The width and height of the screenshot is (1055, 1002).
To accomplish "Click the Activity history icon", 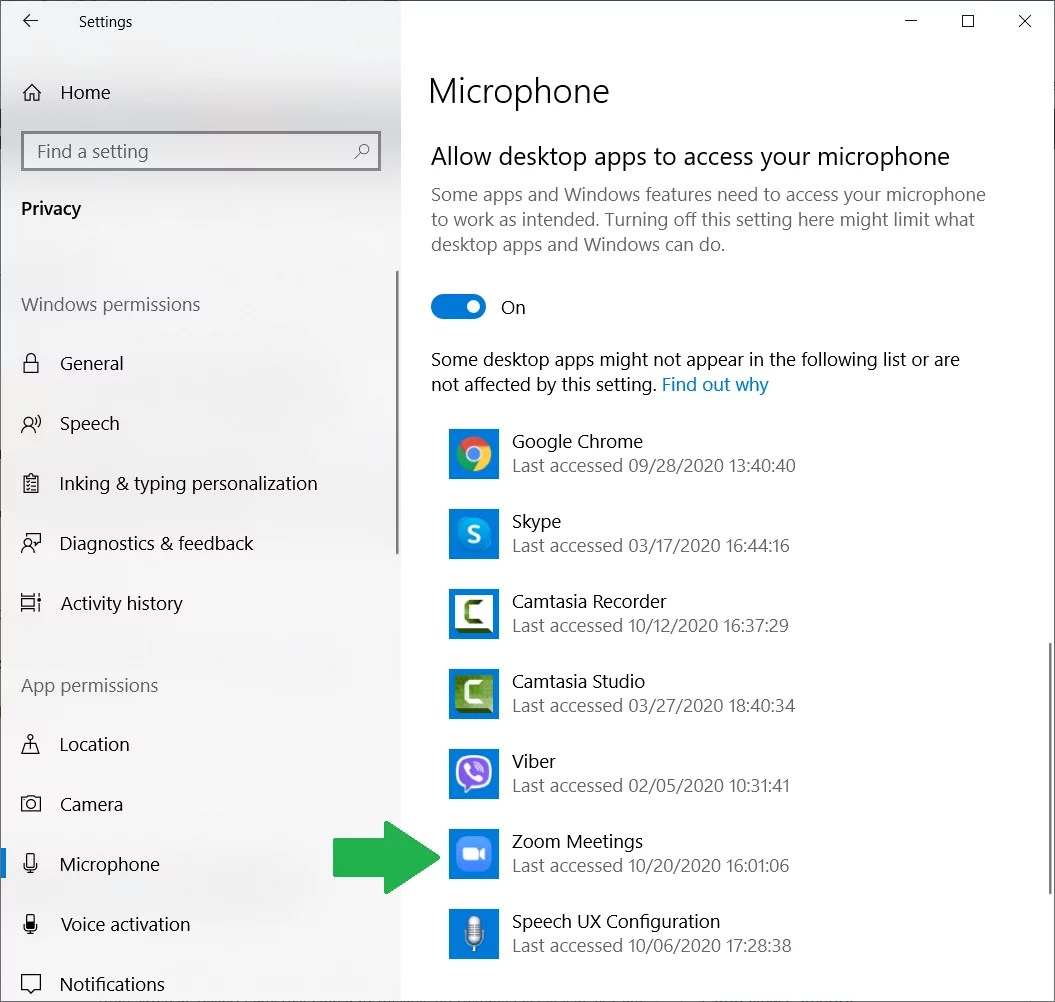I will click(31, 603).
